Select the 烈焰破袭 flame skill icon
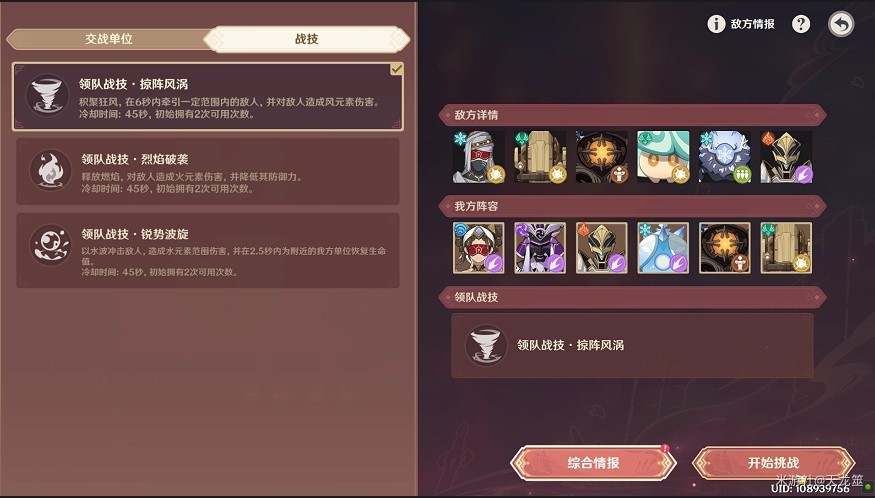Viewport: 875px width, 498px height. 50,171
